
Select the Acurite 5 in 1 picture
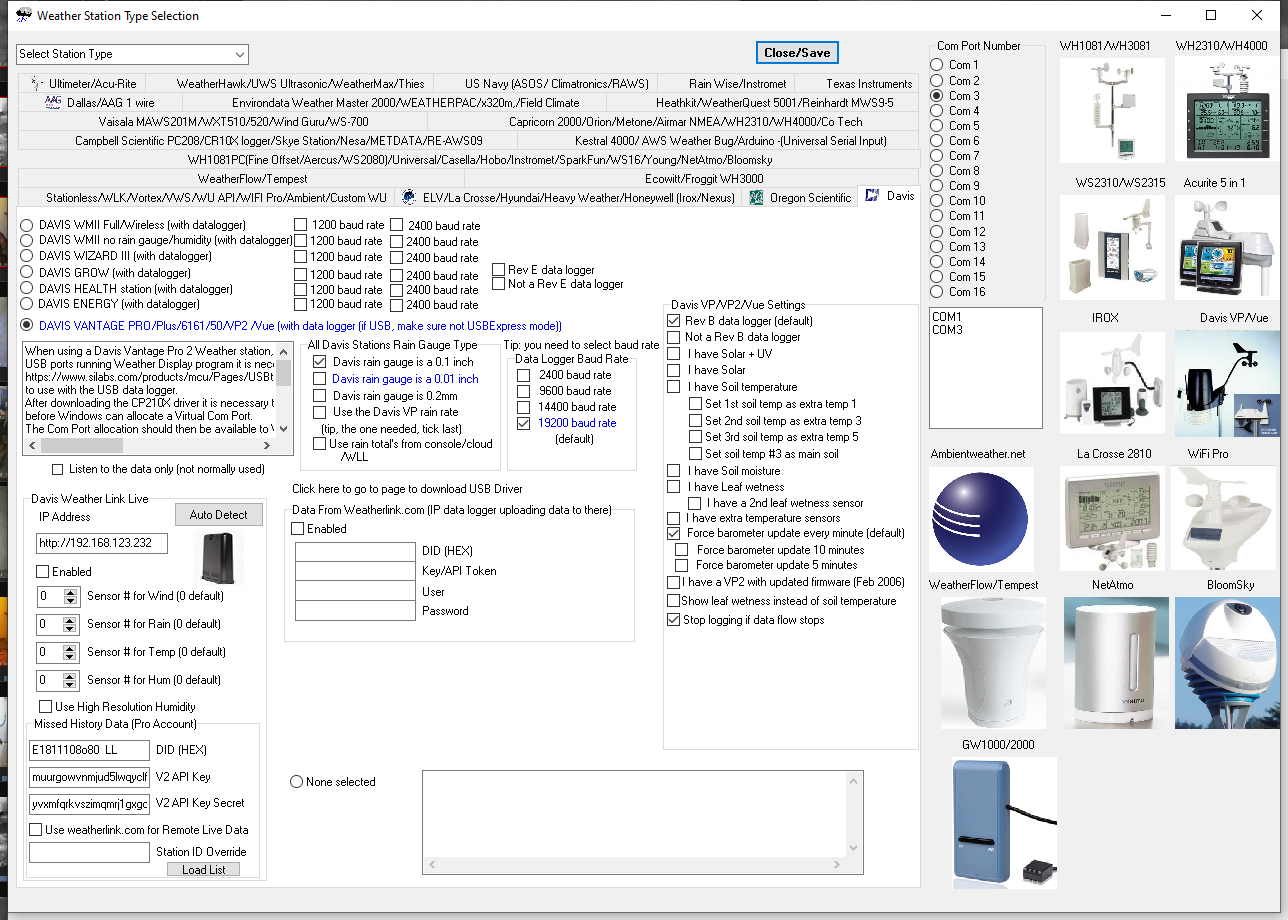pyautogui.click(x=1227, y=246)
